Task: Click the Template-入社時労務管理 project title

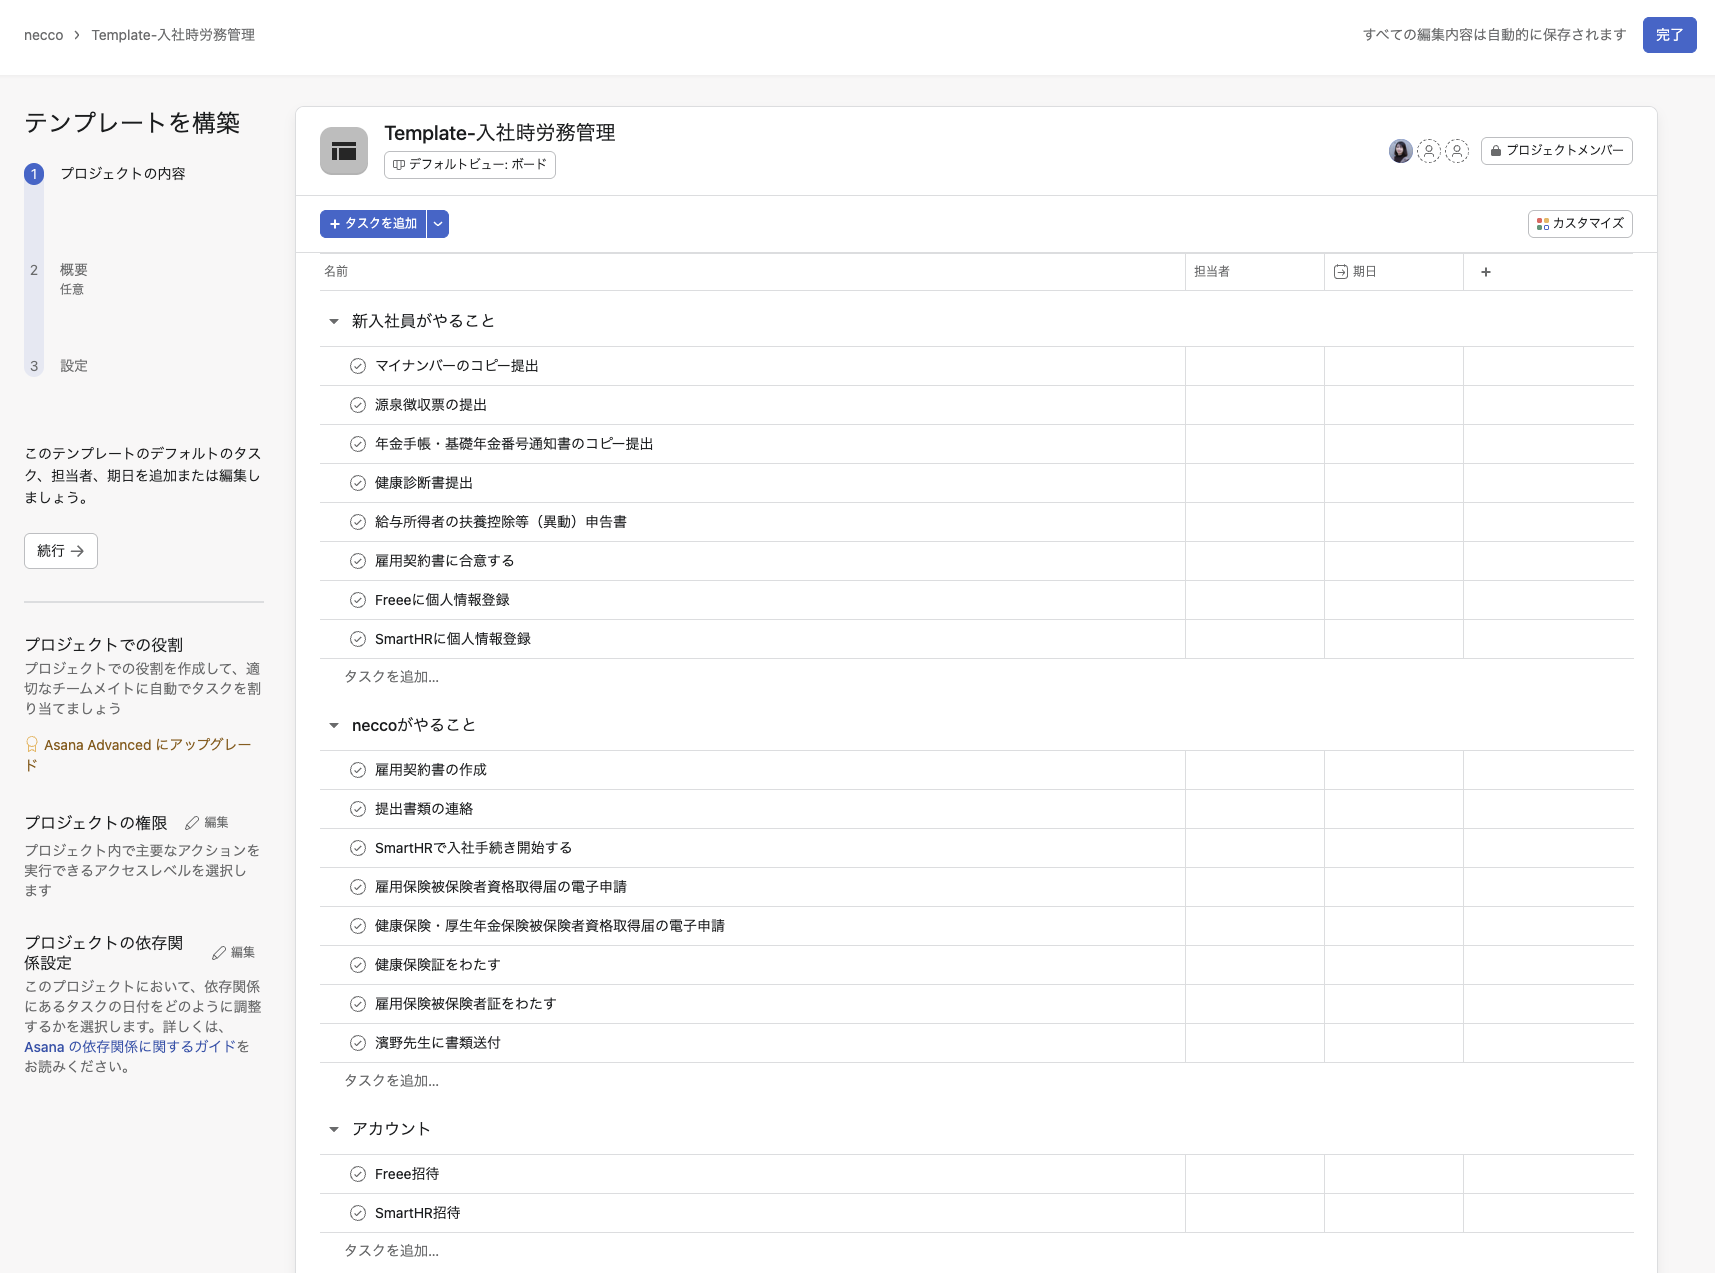Action: [500, 133]
